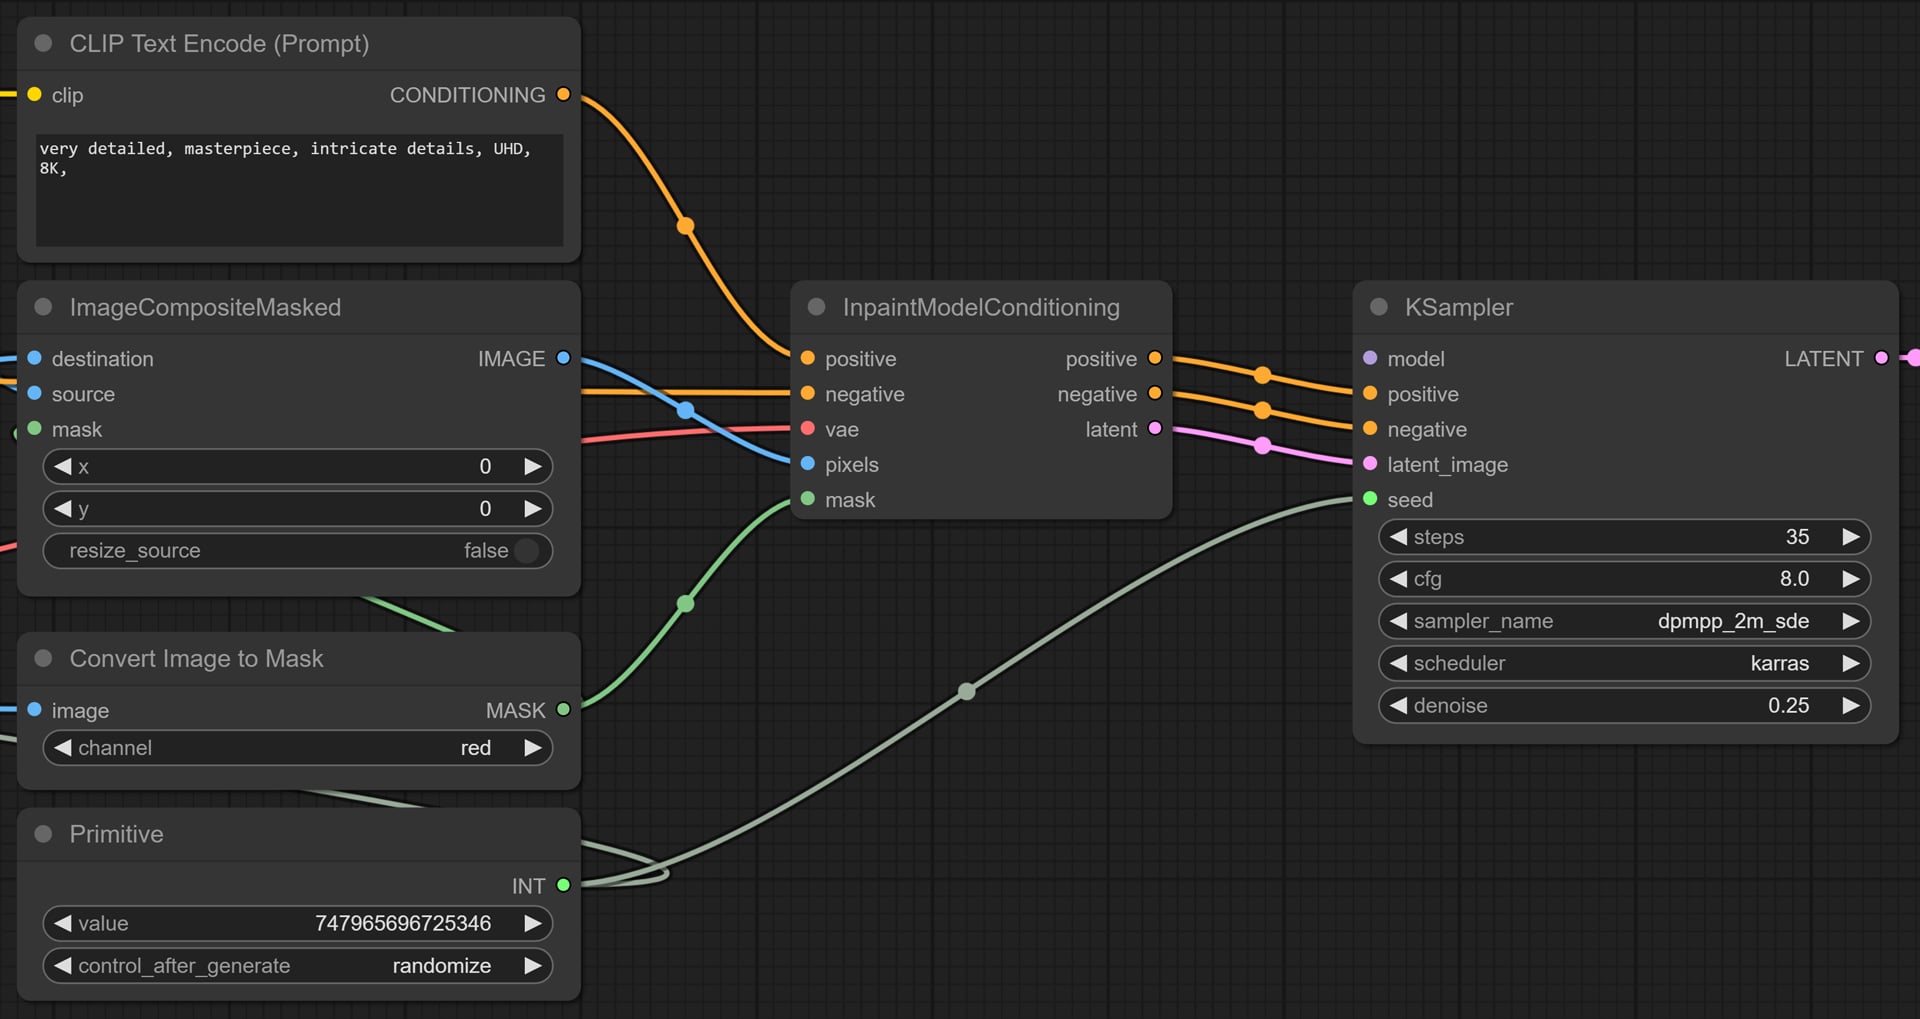Select next control_after_generate option with right arrow

click(x=533, y=966)
